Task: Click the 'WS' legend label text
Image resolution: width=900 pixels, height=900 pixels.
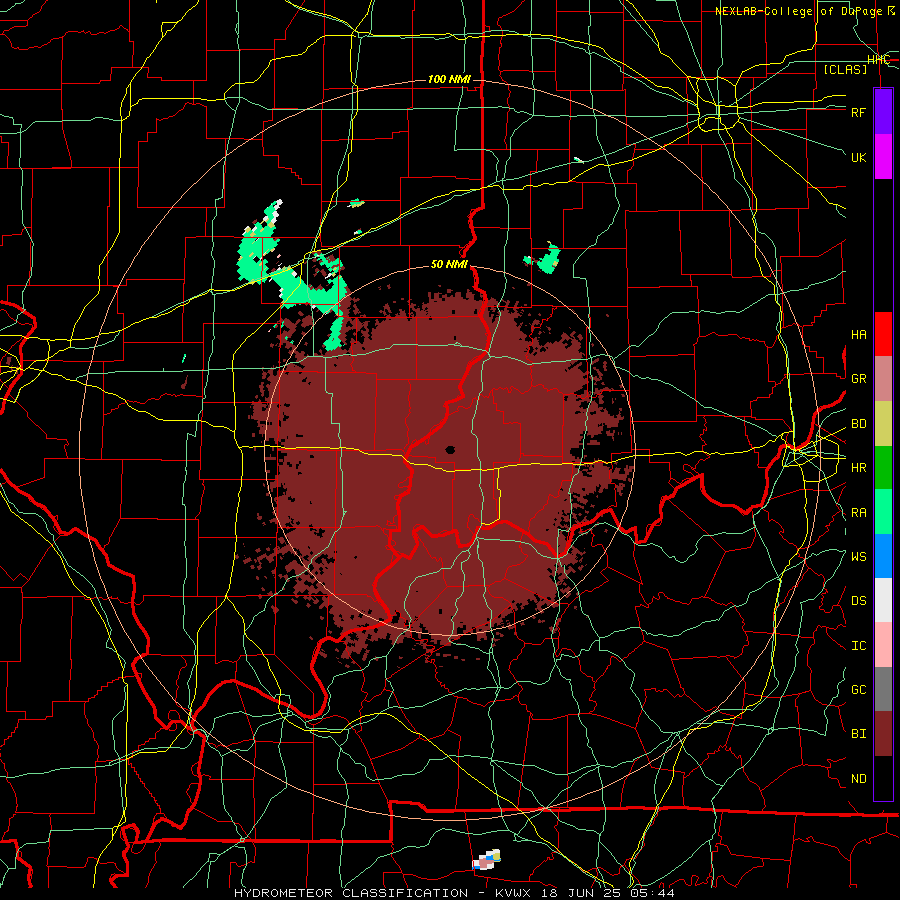Action: pos(858,557)
